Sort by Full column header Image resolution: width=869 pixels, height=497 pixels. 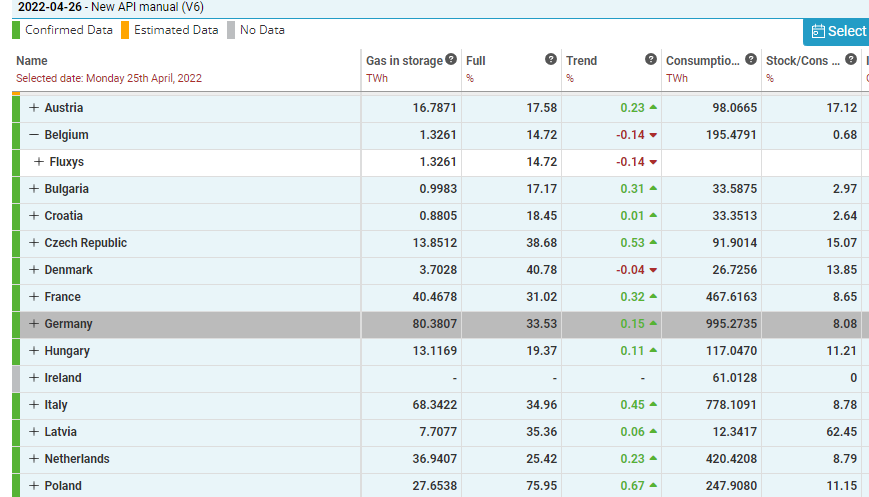pyautogui.click(x=476, y=61)
